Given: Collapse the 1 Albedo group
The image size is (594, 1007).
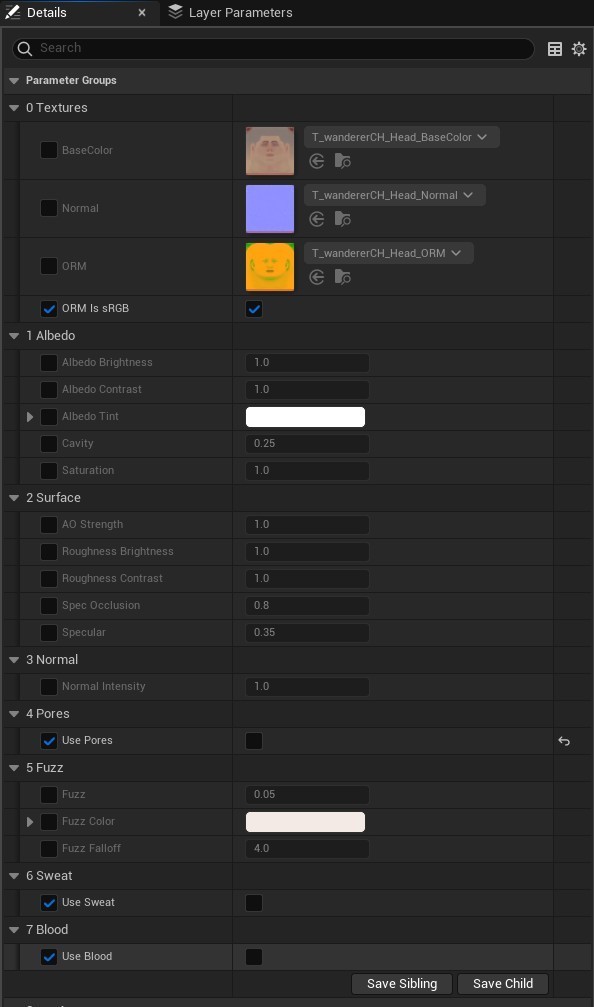Looking at the screenshot, I should (x=13, y=336).
